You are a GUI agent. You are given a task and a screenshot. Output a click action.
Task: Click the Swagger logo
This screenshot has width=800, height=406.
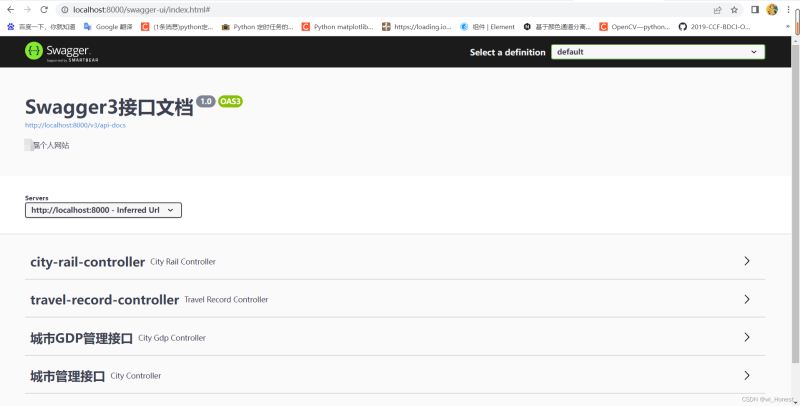pos(61,52)
